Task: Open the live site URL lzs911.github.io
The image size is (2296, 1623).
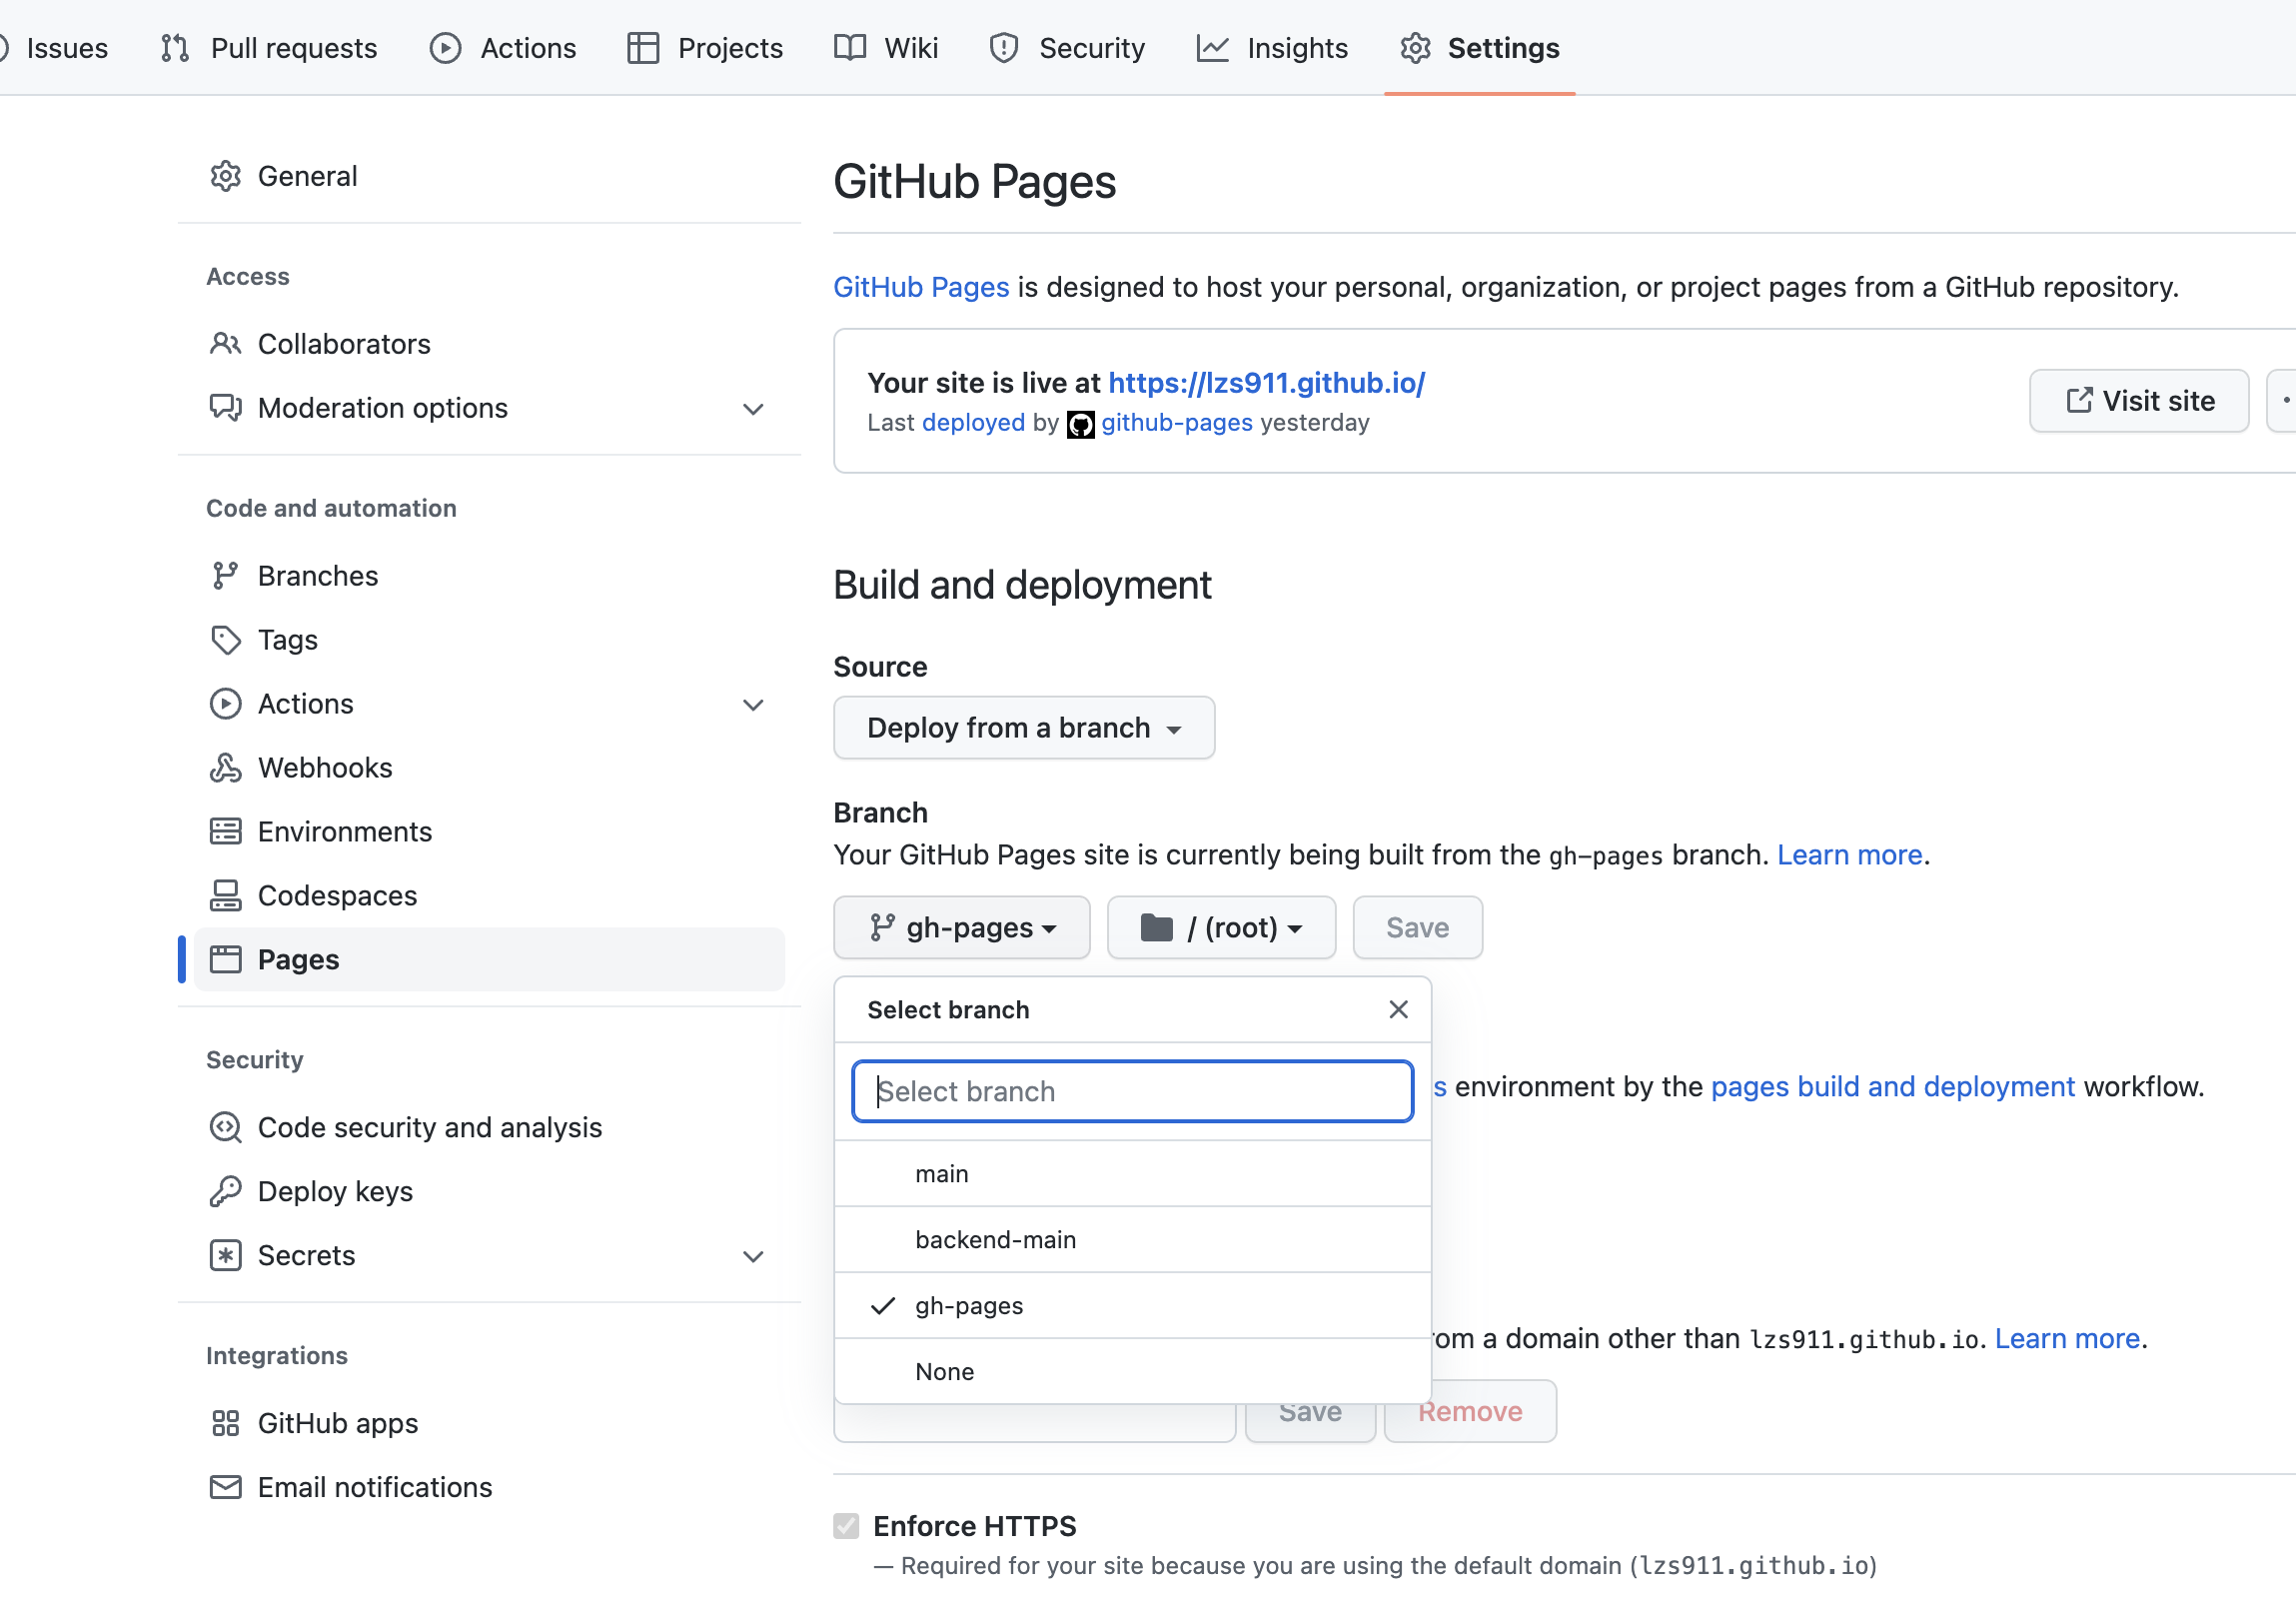Action: pos(1266,383)
